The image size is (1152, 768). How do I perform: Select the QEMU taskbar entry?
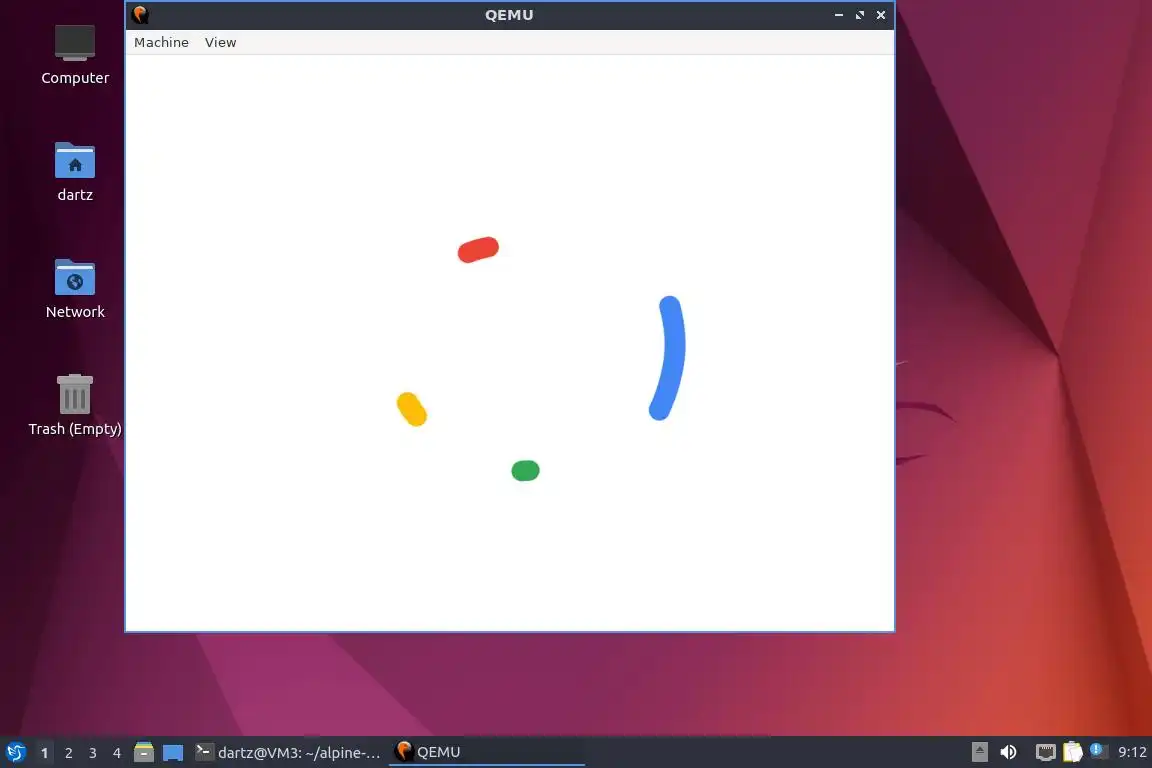coord(486,752)
